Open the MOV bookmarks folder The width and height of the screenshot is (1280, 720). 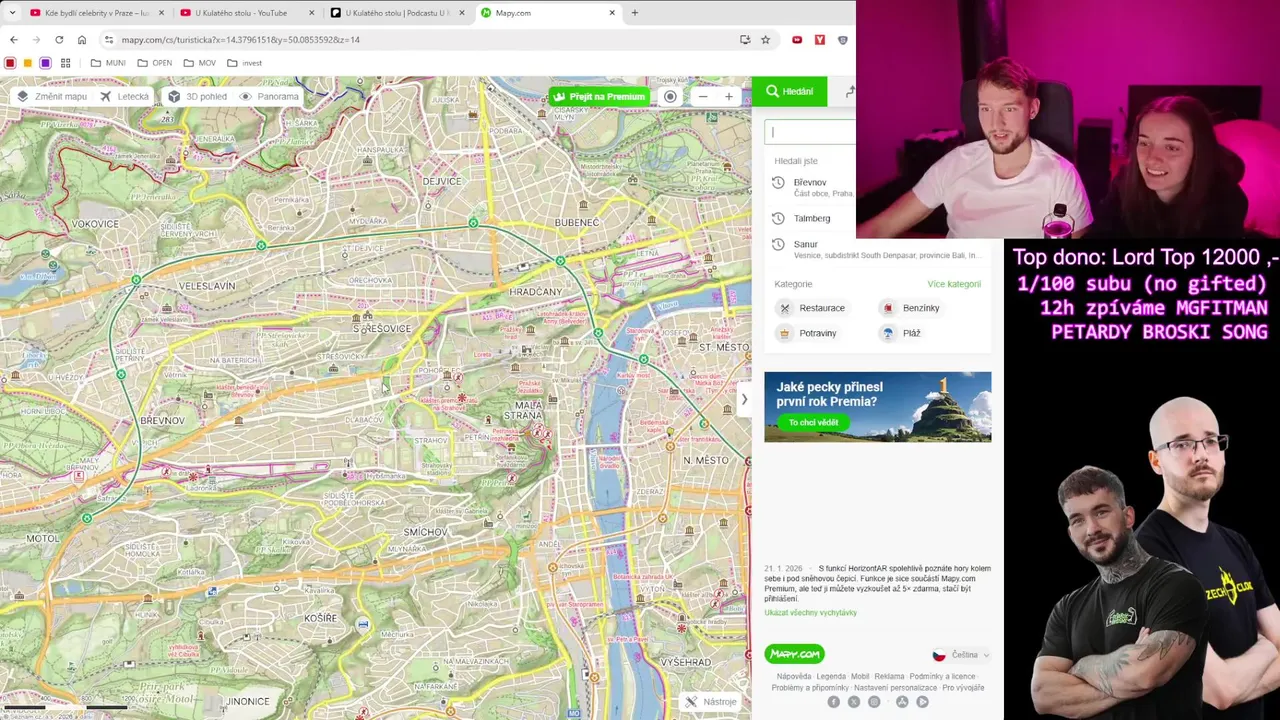pyautogui.click(x=200, y=63)
